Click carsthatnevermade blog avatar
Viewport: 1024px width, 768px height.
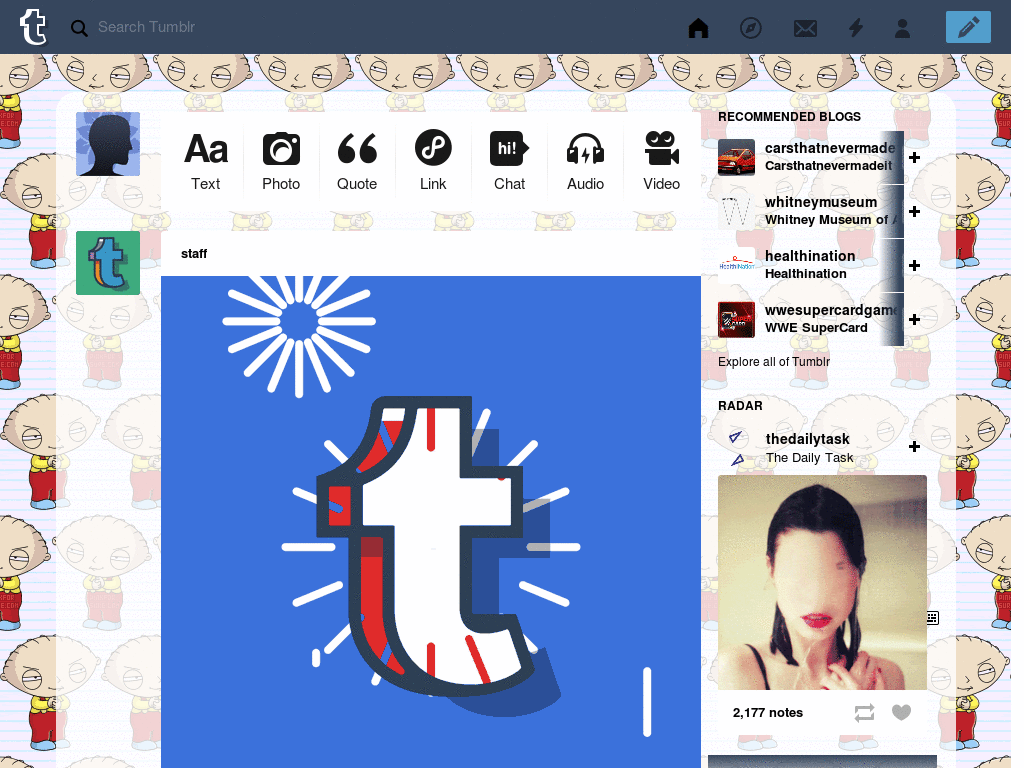[736, 157]
